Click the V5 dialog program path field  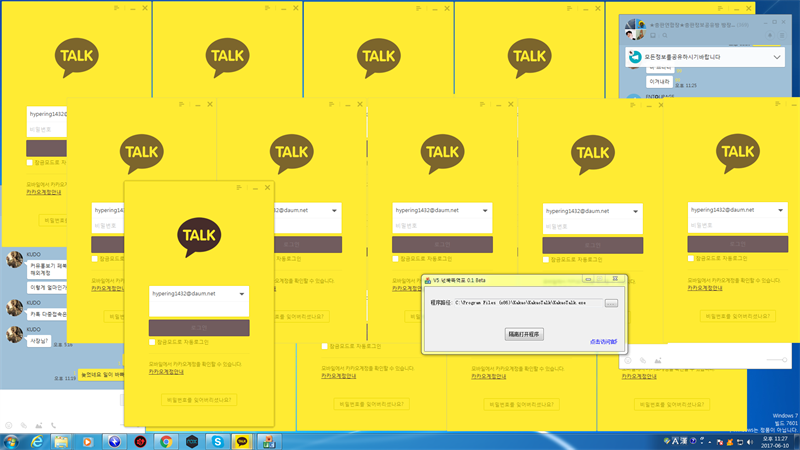(x=528, y=303)
